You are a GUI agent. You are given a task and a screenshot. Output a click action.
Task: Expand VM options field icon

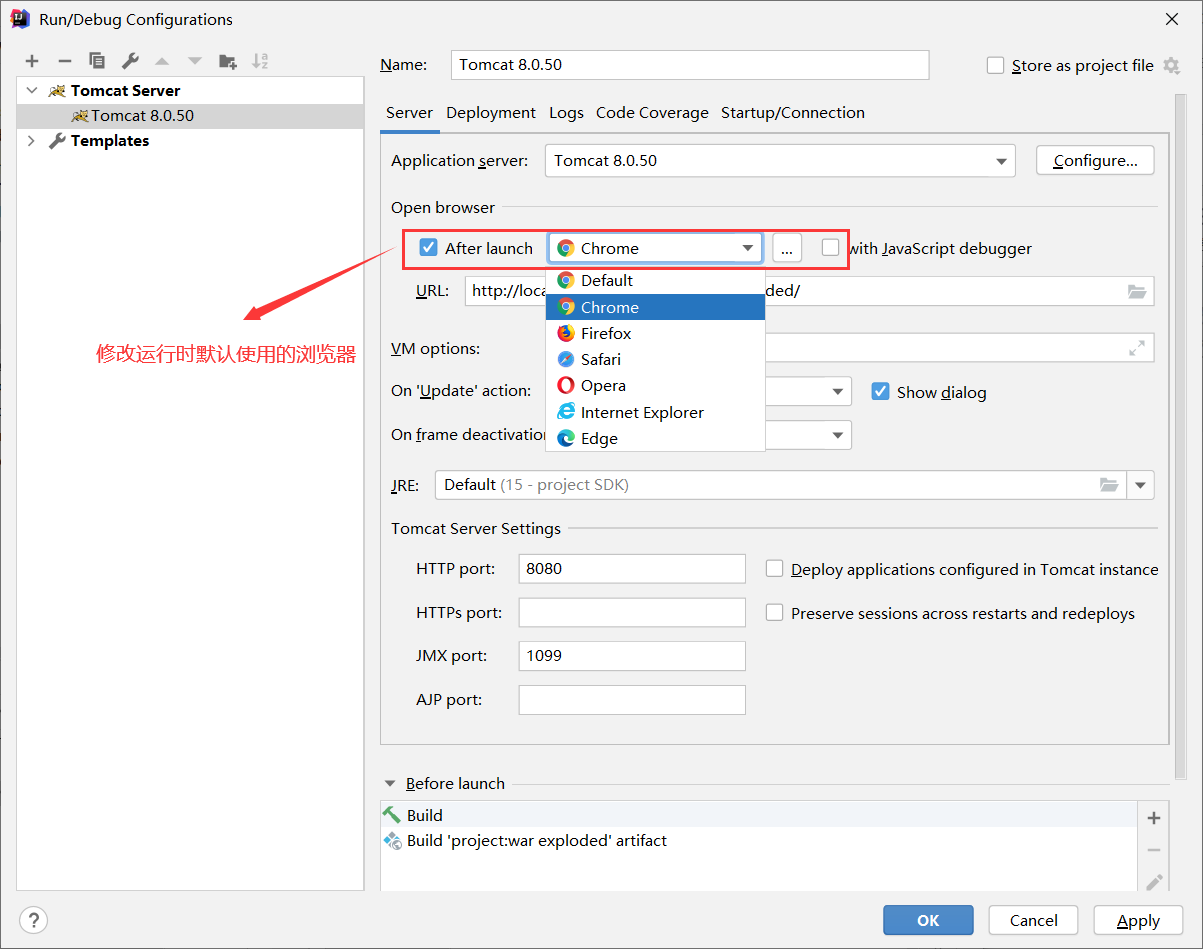coord(1137,348)
